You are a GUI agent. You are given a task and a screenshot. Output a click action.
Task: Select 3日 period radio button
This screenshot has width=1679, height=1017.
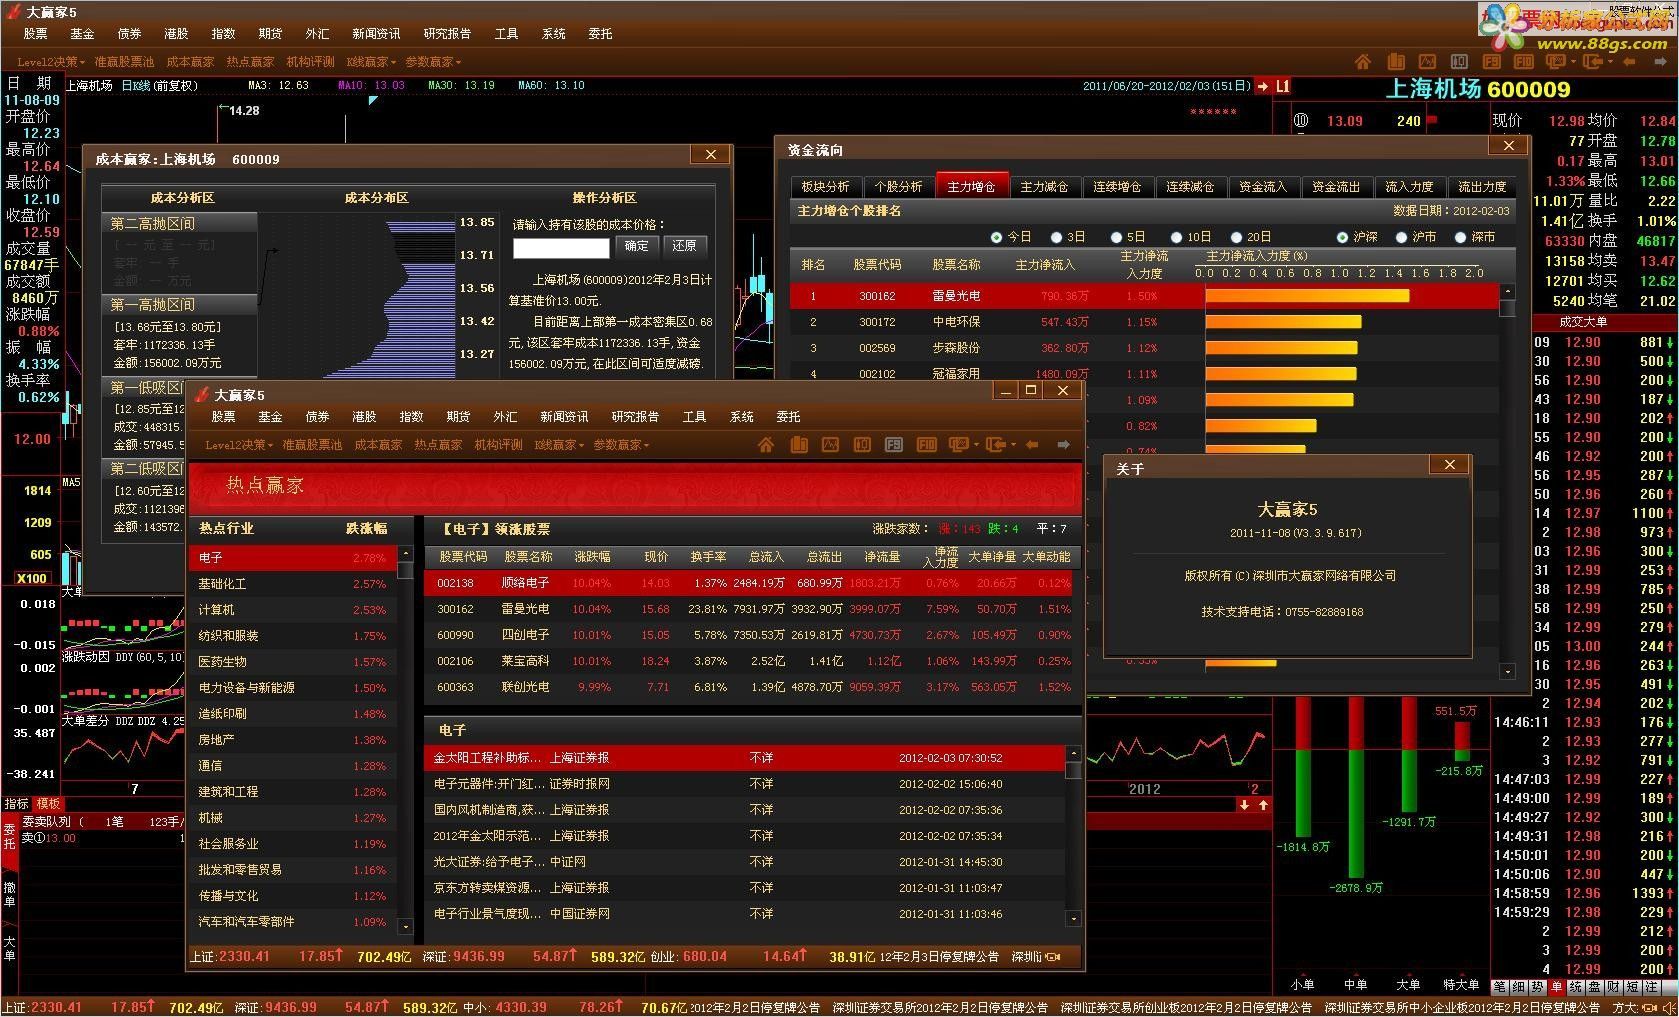point(1056,237)
